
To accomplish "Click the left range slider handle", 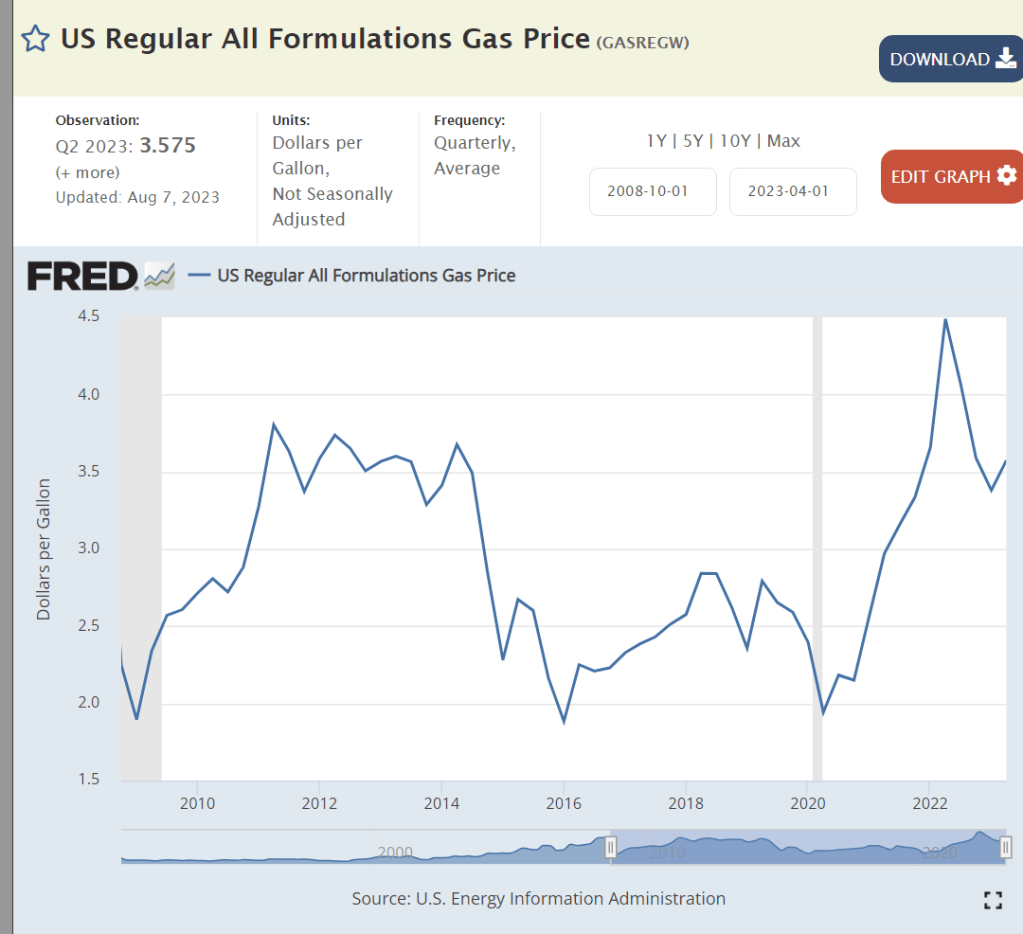I will click(611, 848).
